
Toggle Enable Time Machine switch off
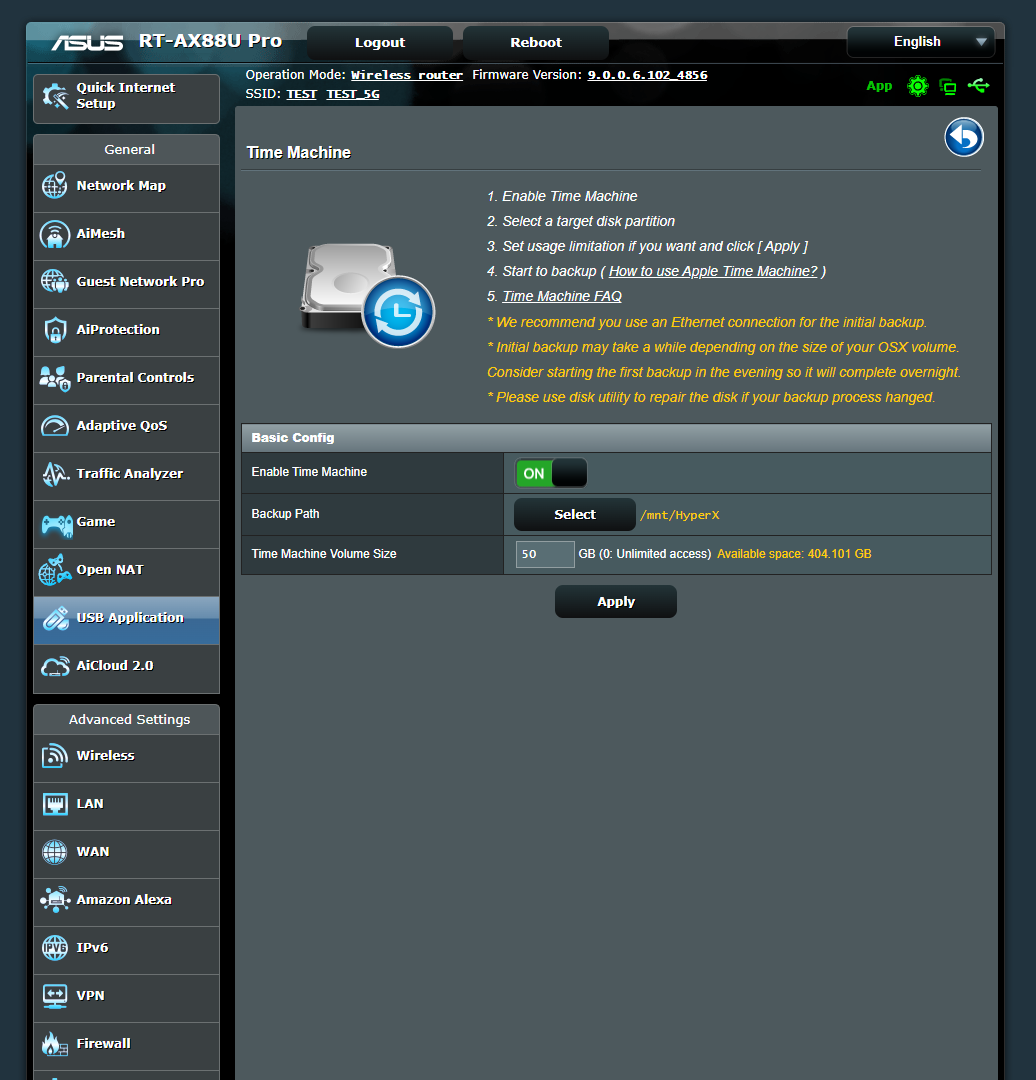click(x=551, y=473)
